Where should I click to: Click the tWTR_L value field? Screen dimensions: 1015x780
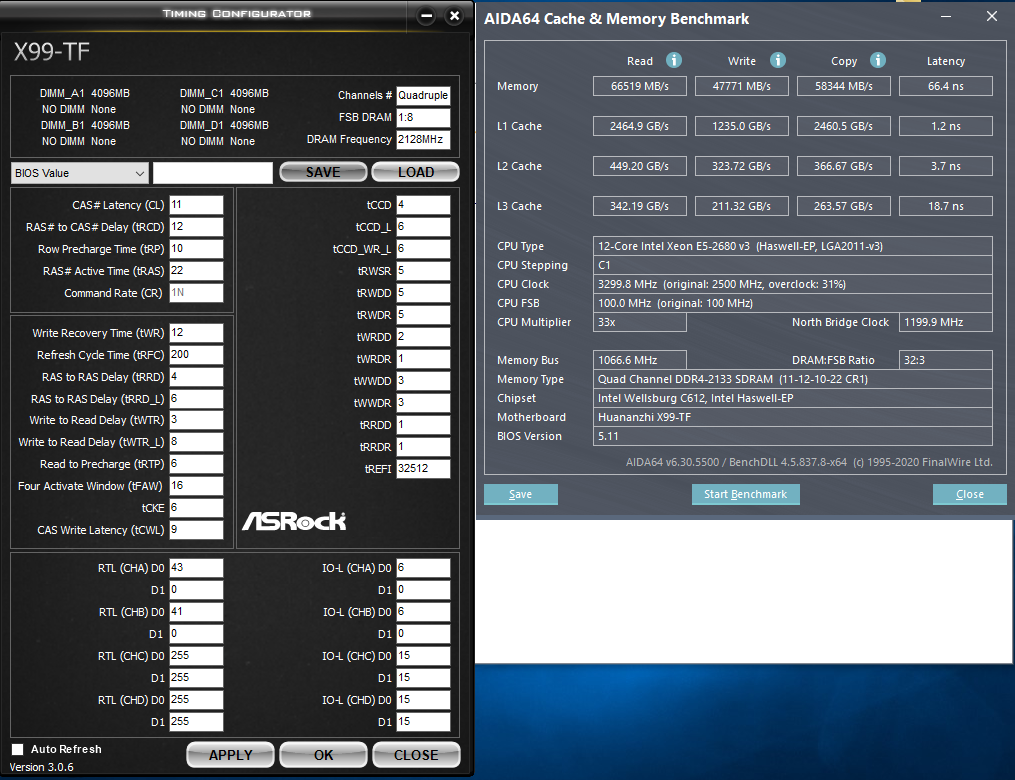tap(196, 441)
